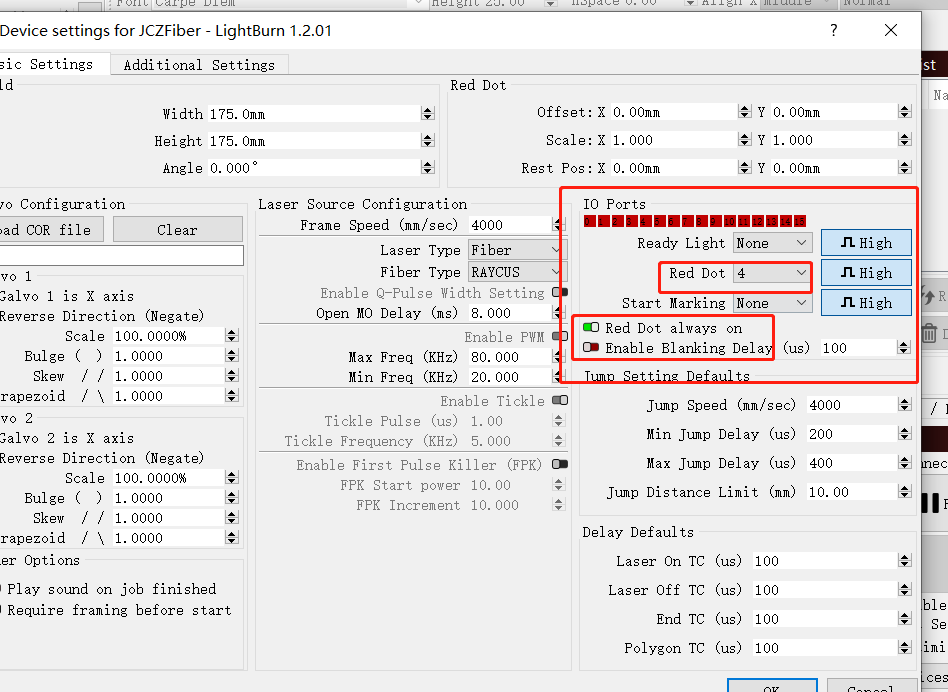948x692 pixels.
Task: Expand the Laser Type dropdown
Action: (516, 250)
